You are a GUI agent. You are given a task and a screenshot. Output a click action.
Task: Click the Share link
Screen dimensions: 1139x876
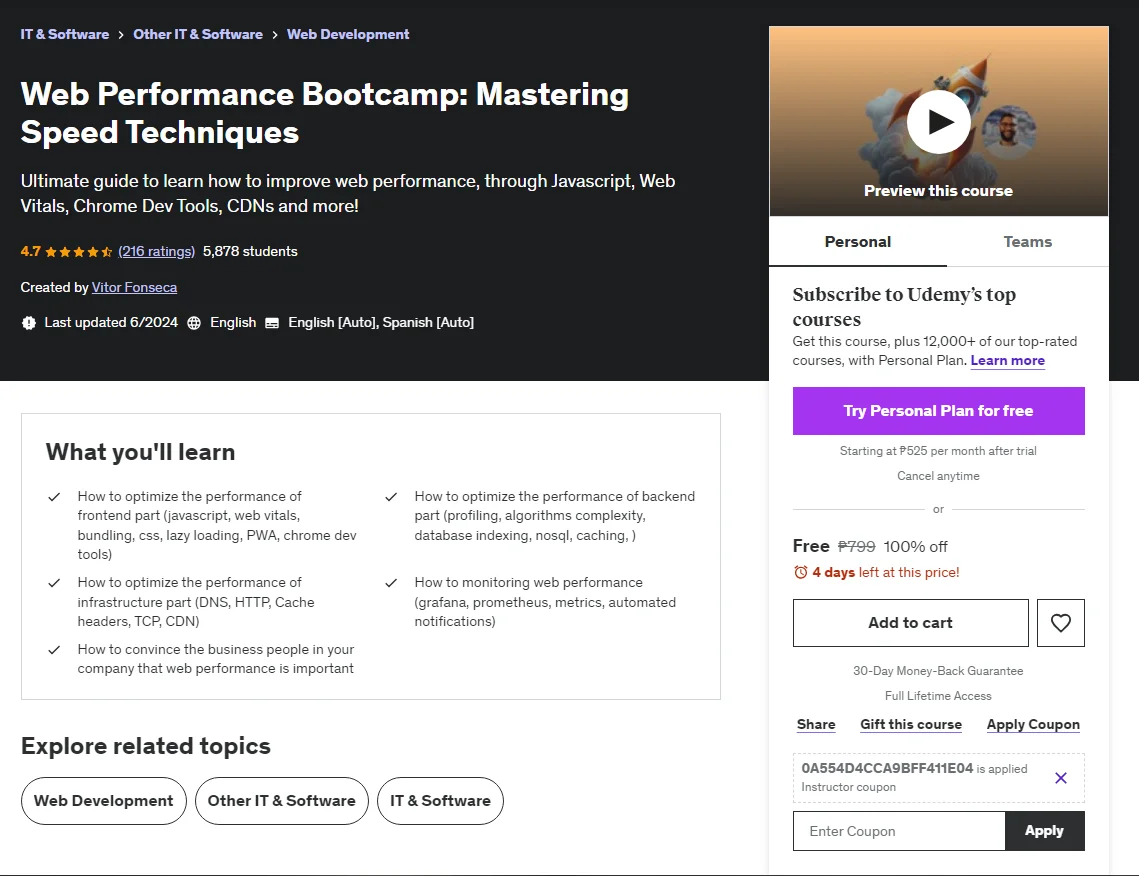[x=816, y=724]
